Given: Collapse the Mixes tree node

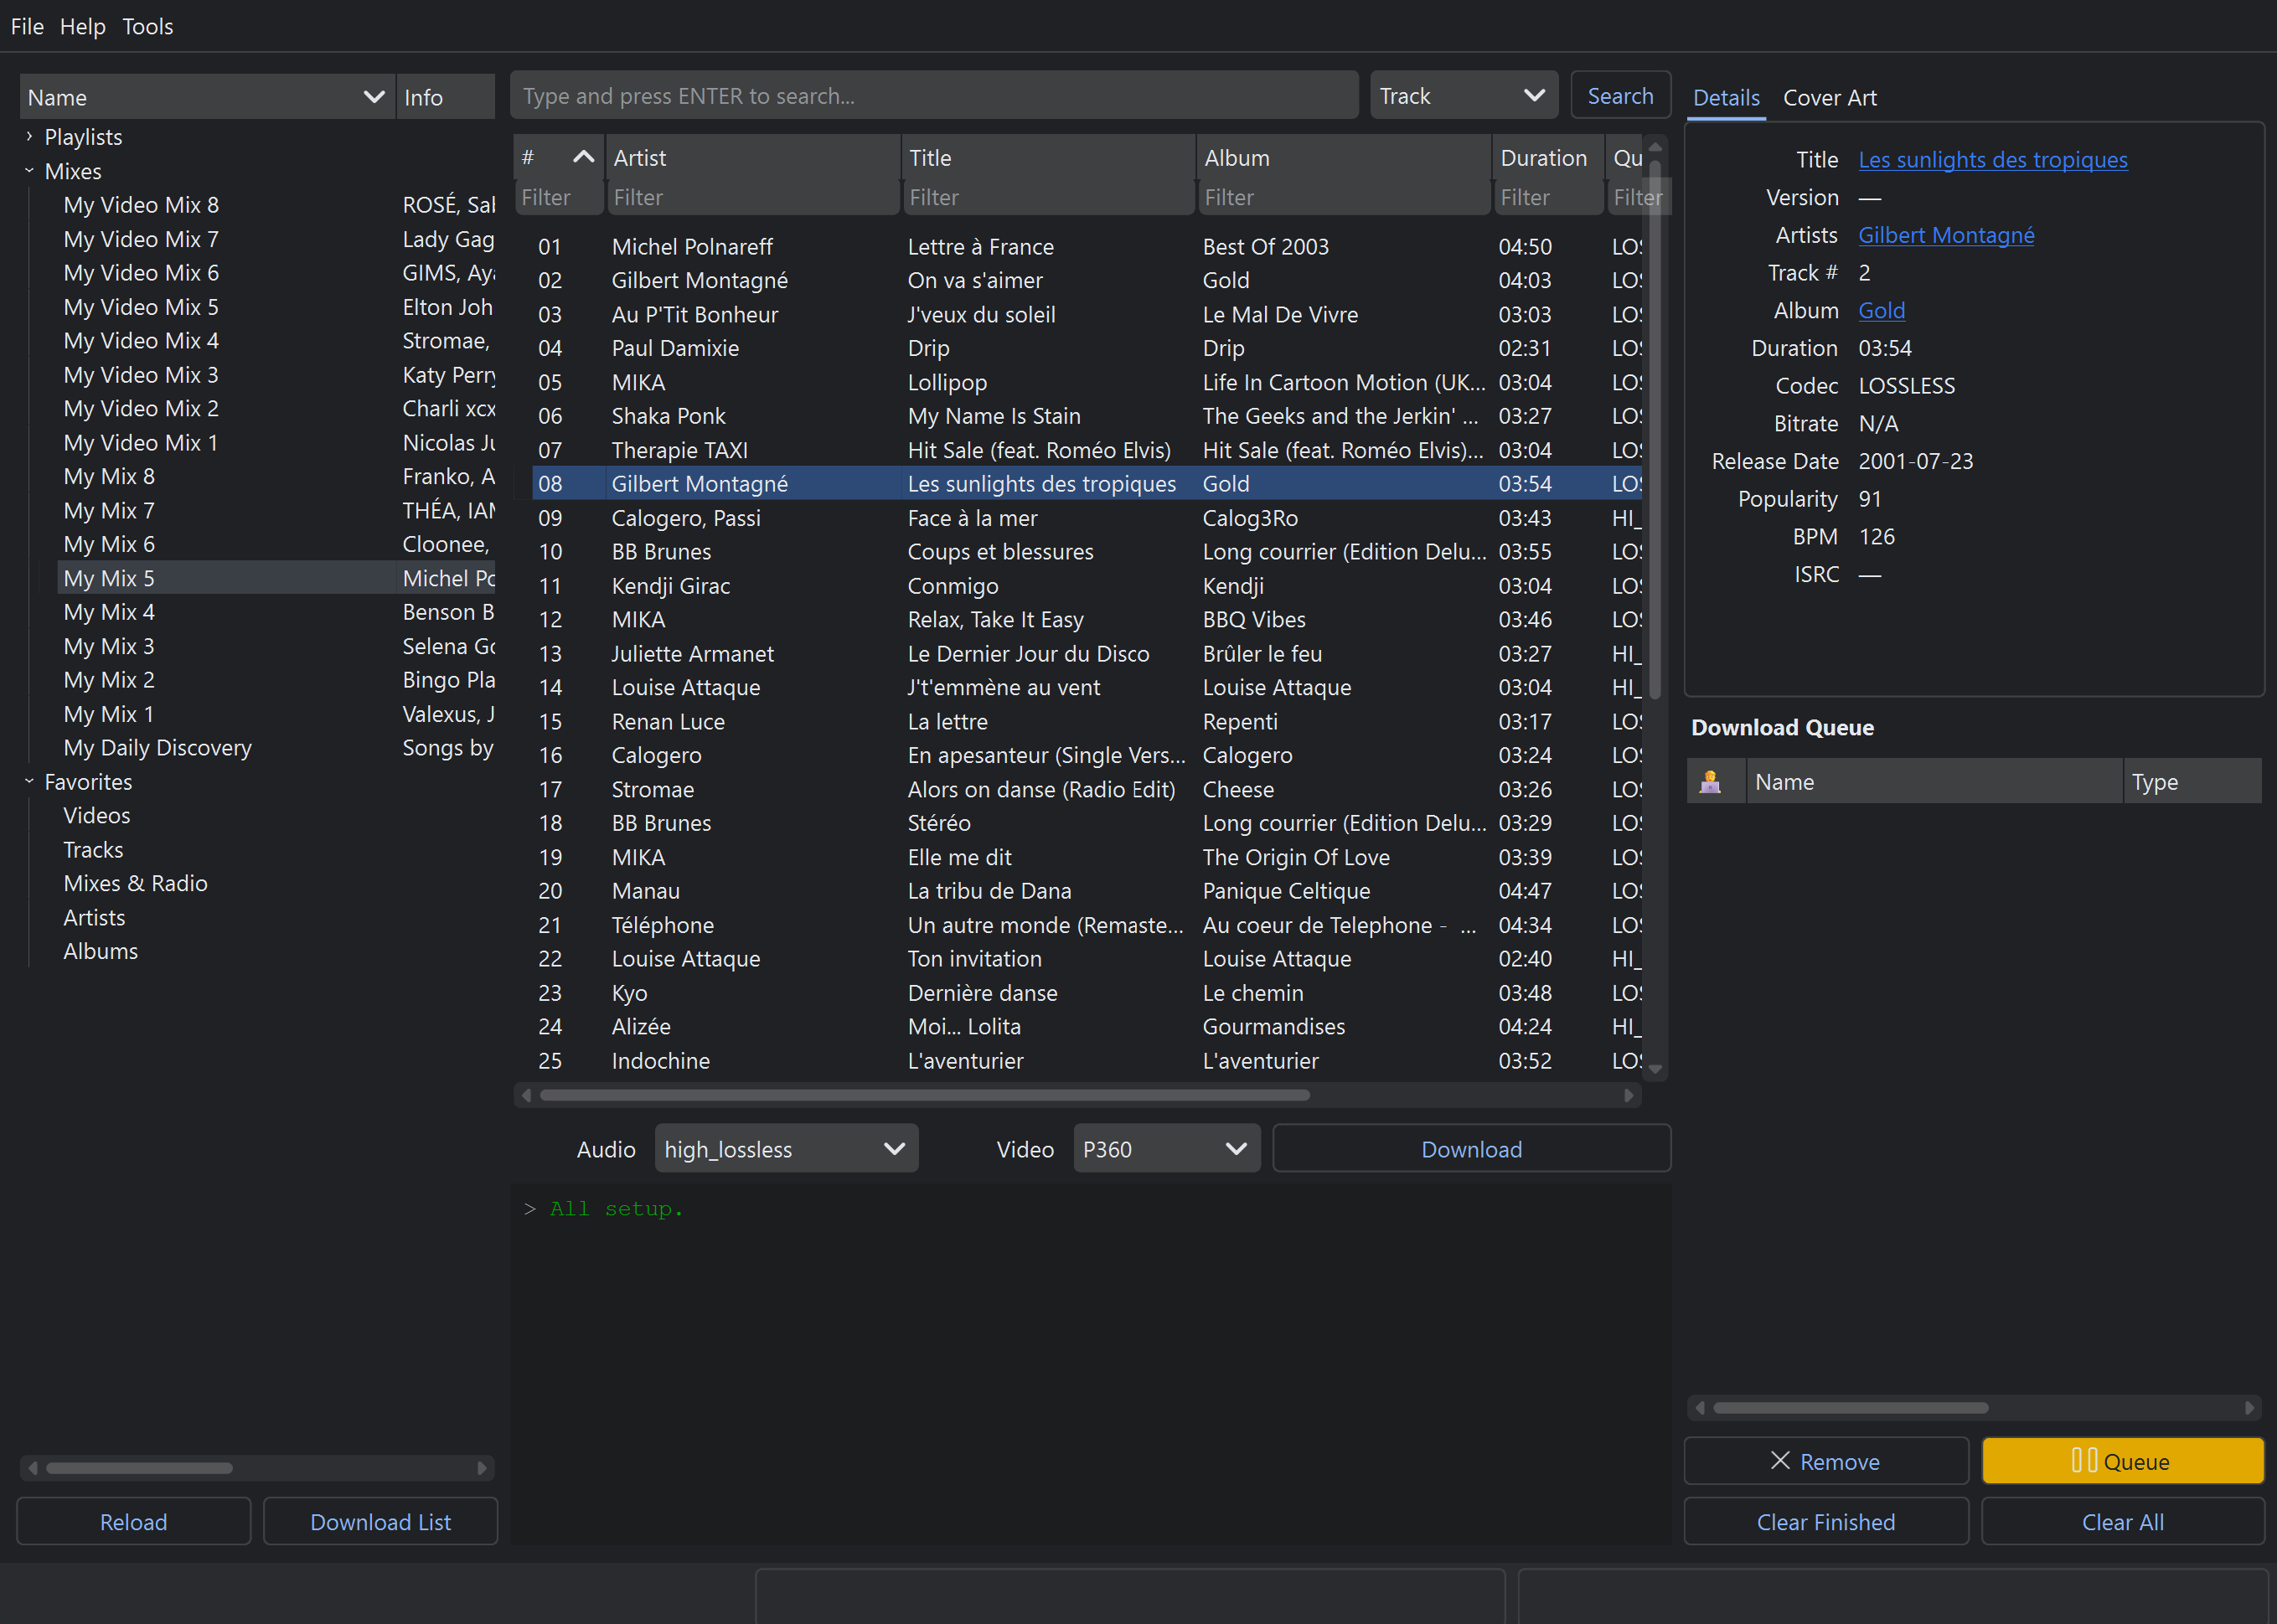Looking at the screenshot, I should coord(29,171).
